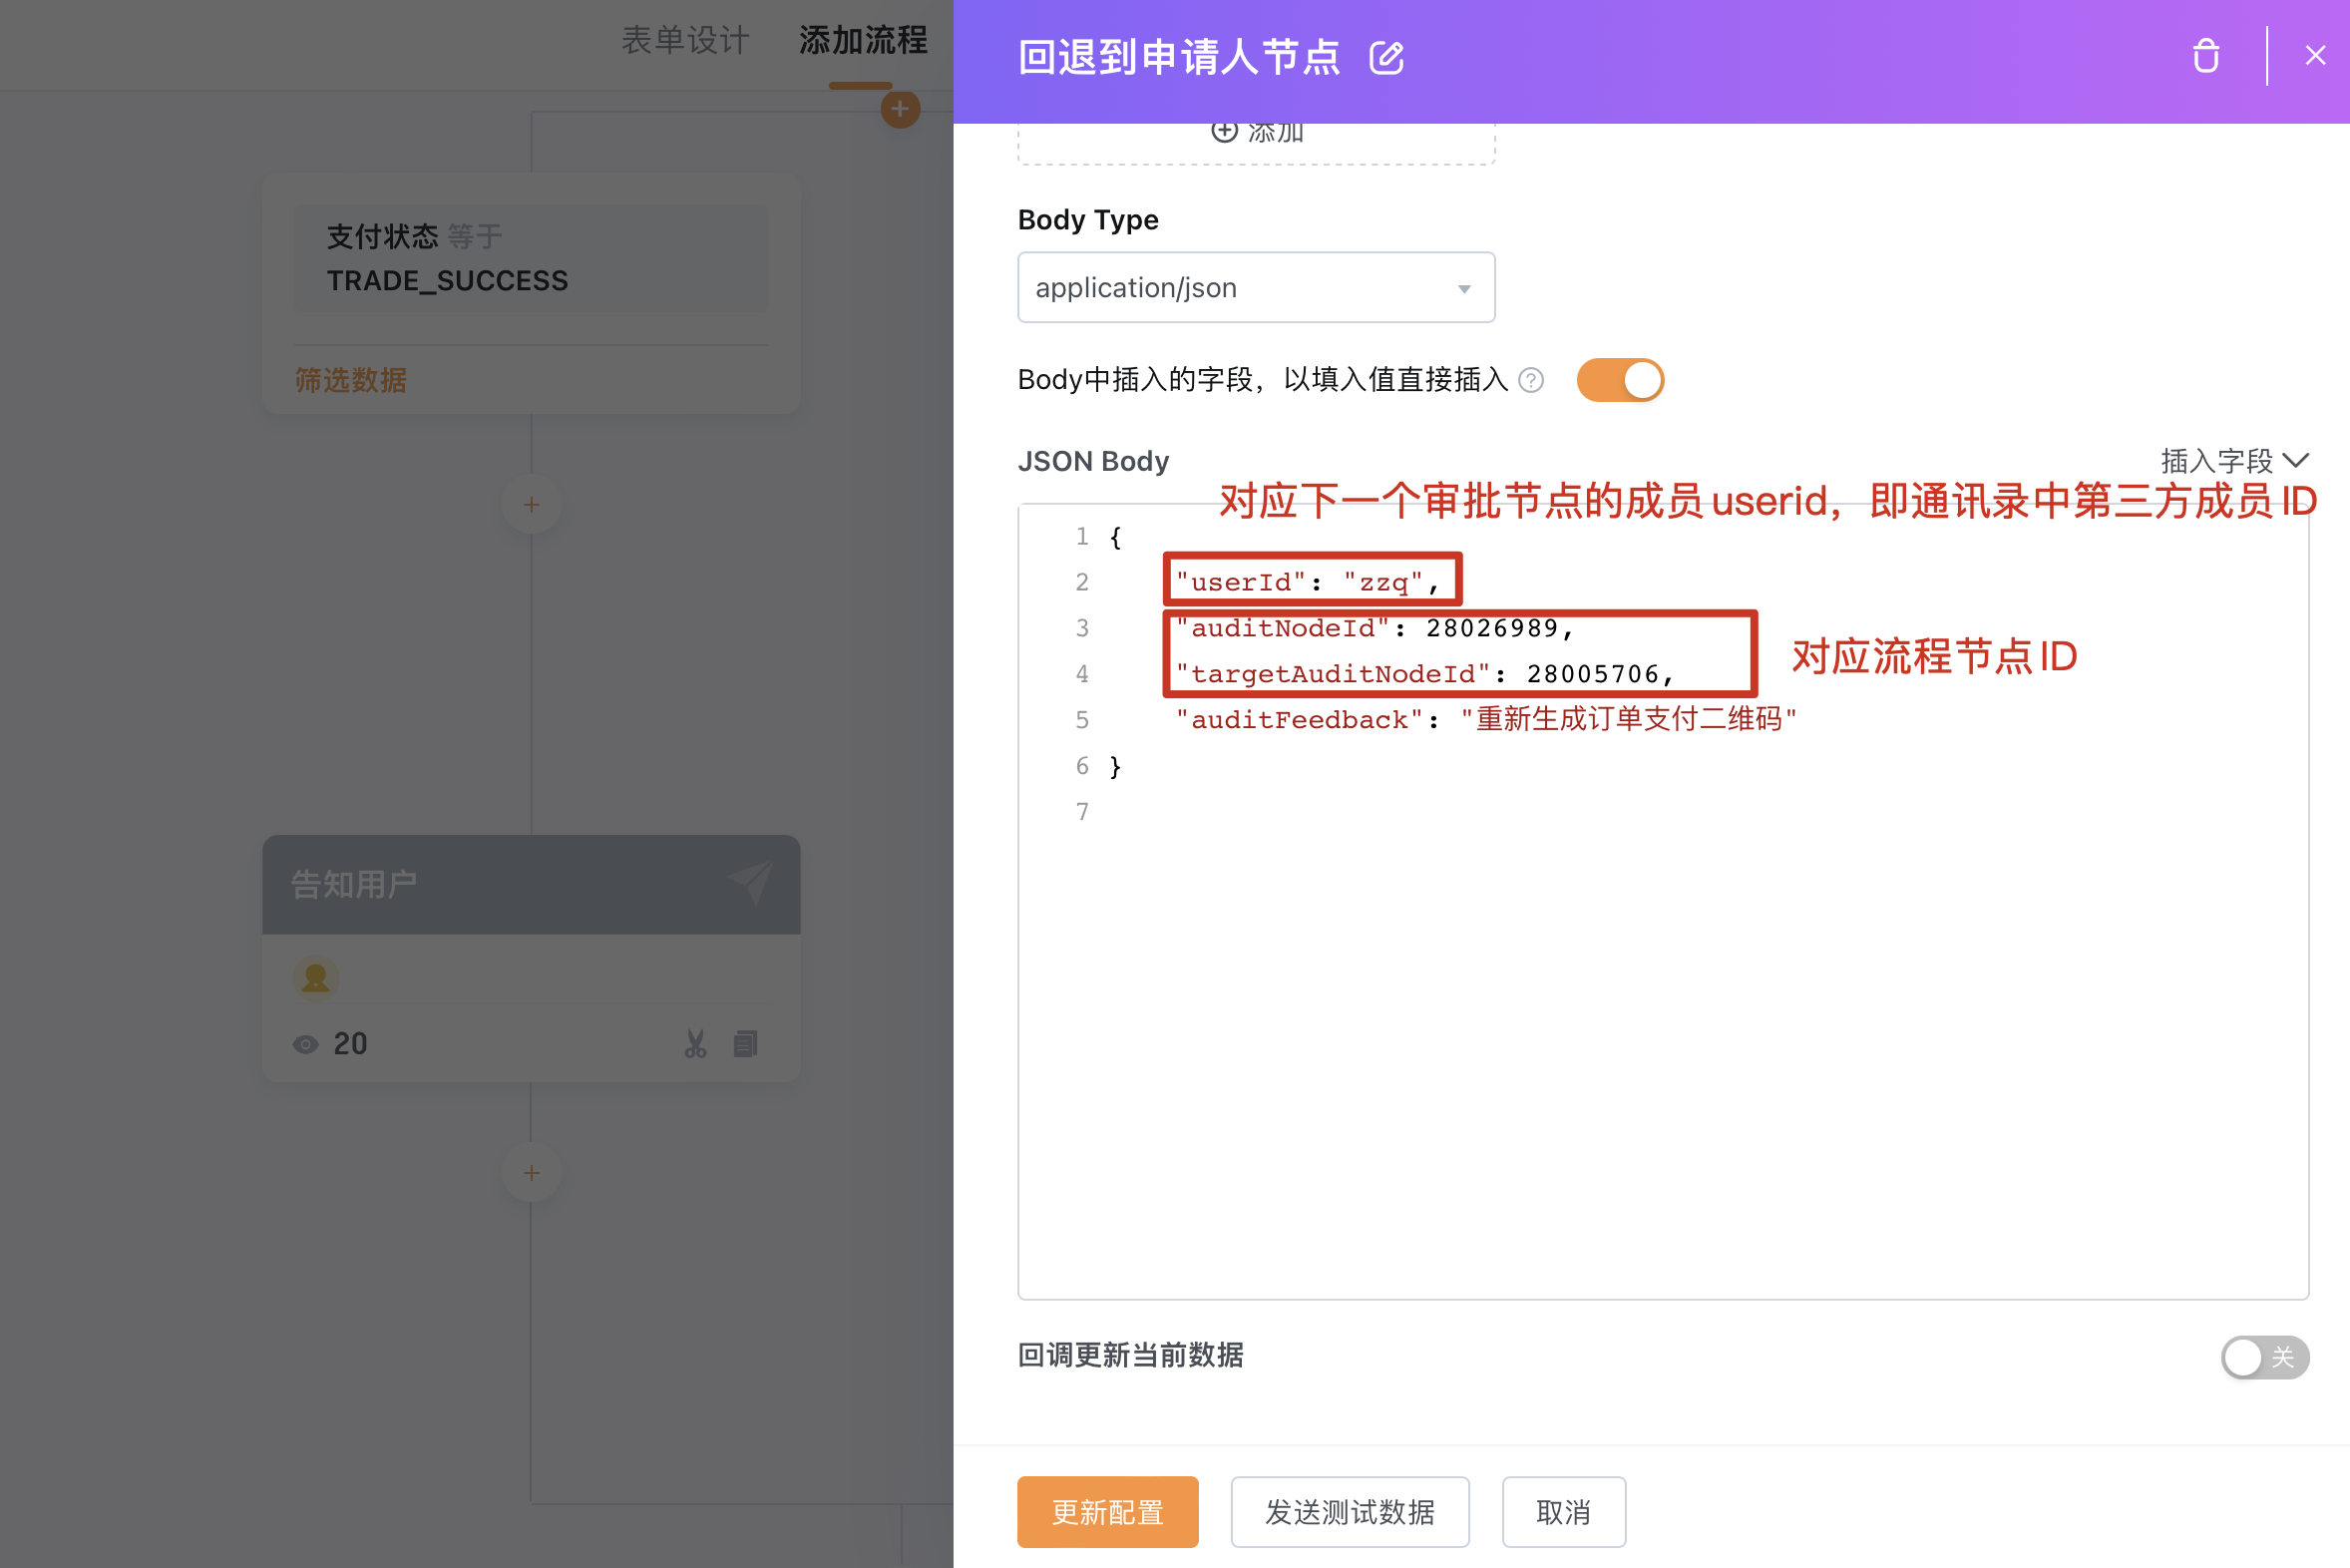Click the "targetAuditNodeId": 28005706 line

(x=1425, y=674)
